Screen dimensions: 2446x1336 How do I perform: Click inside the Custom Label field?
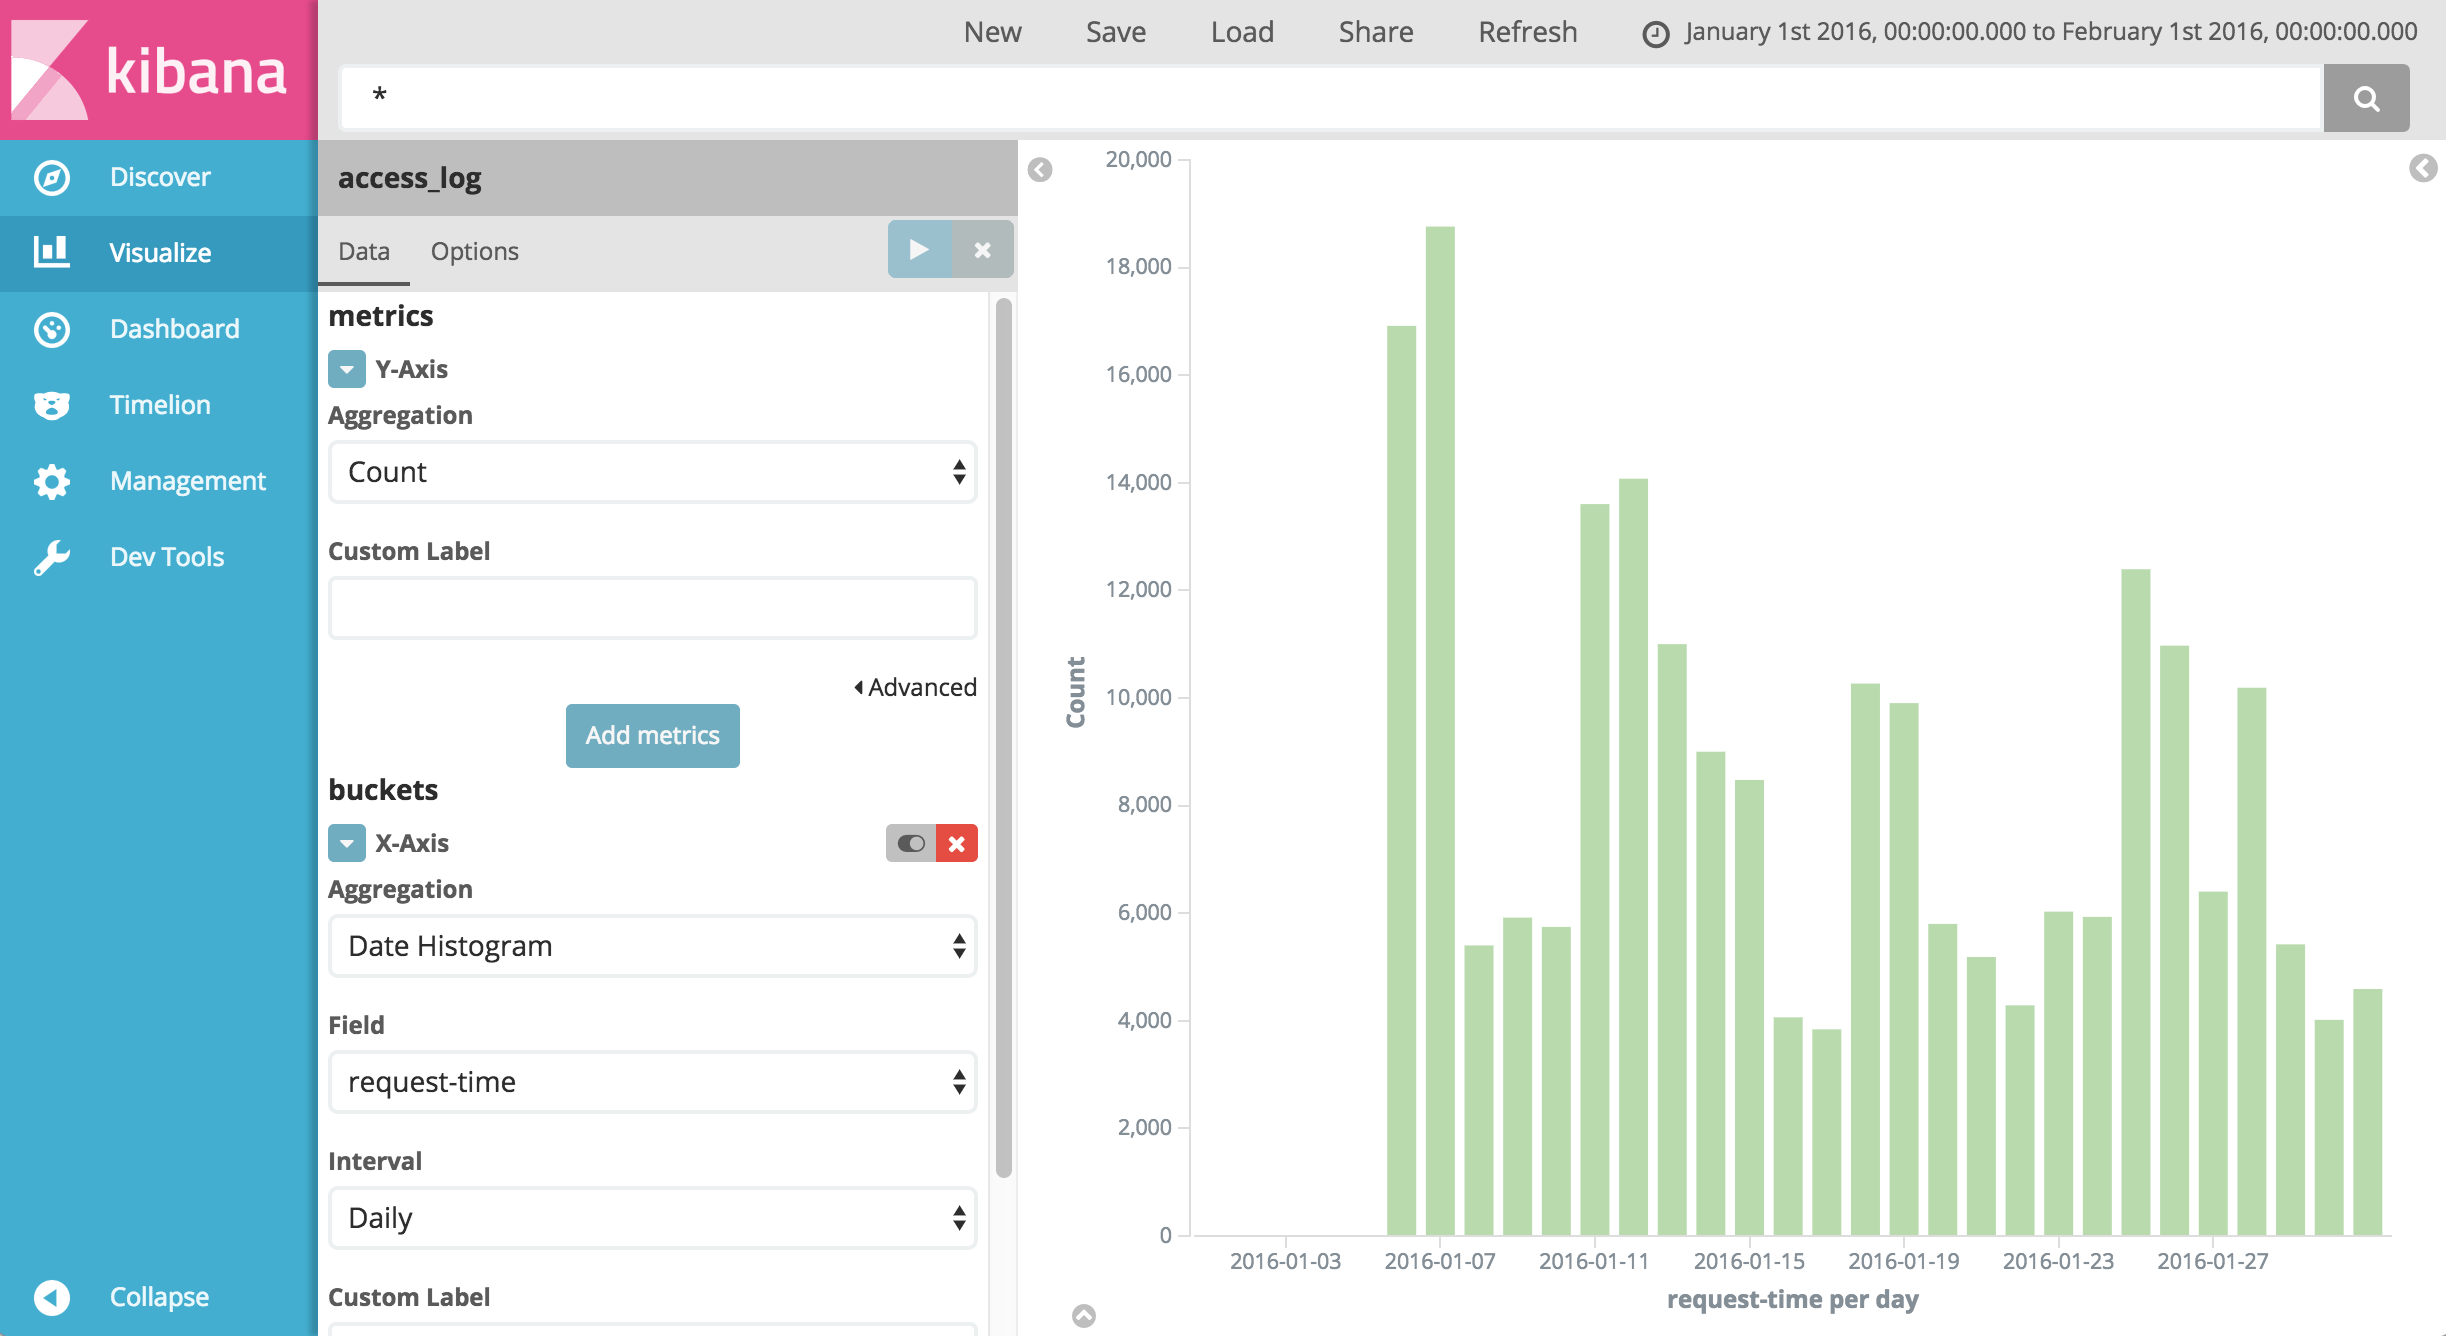(x=651, y=607)
